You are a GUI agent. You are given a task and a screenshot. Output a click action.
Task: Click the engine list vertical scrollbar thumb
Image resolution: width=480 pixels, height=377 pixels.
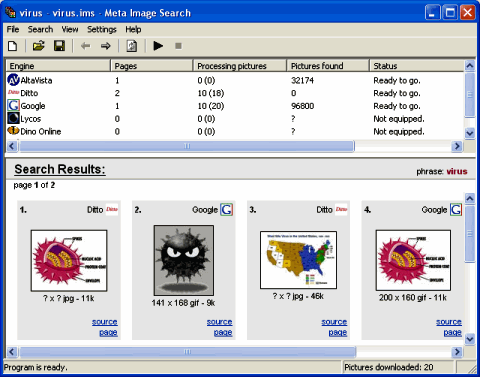click(x=470, y=95)
